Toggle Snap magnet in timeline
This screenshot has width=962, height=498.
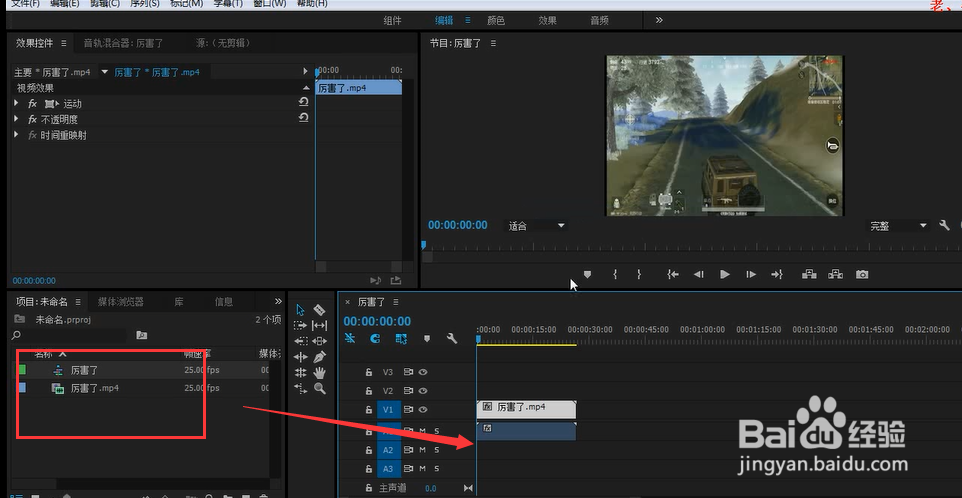tap(375, 338)
